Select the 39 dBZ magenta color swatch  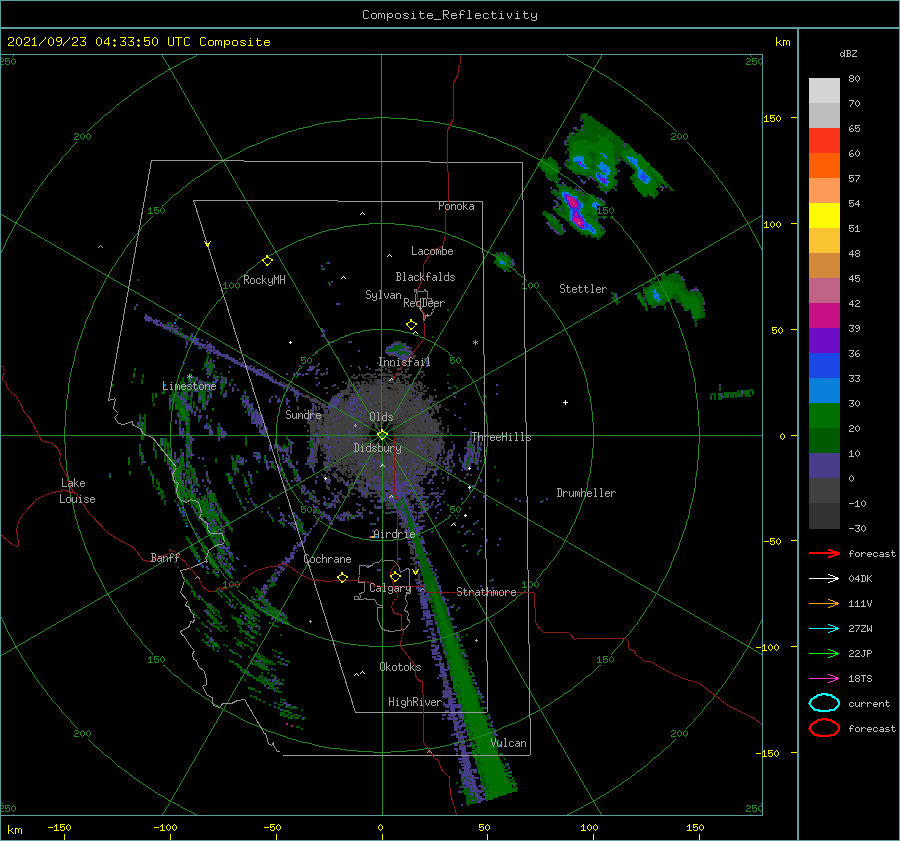point(824,316)
